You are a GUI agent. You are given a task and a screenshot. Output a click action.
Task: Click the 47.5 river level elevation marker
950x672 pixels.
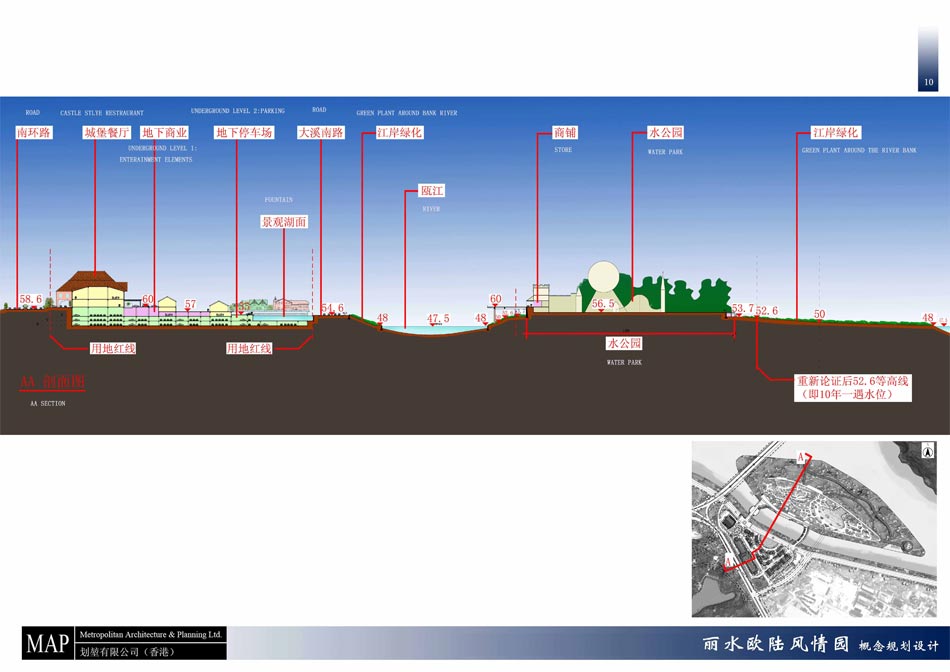click(438, 318)
